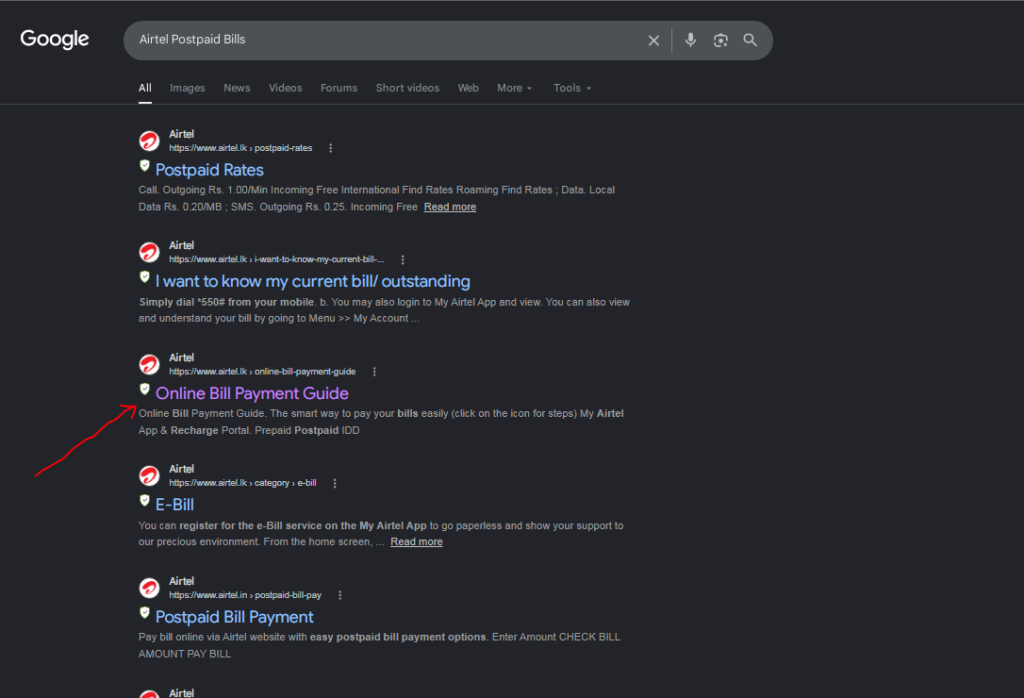1024x698 pixels.
Task: Clear the search box with X icon
Action: click(x=654, y=40)
